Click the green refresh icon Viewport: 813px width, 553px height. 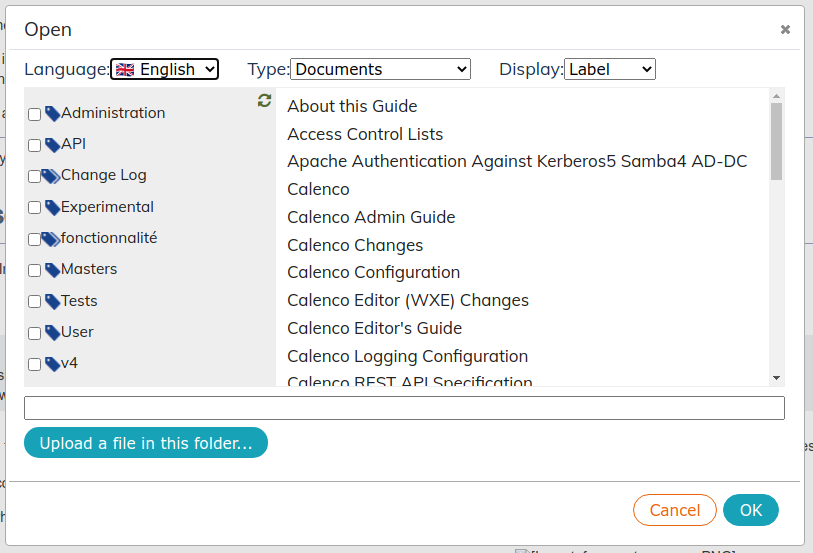(264, 101)
